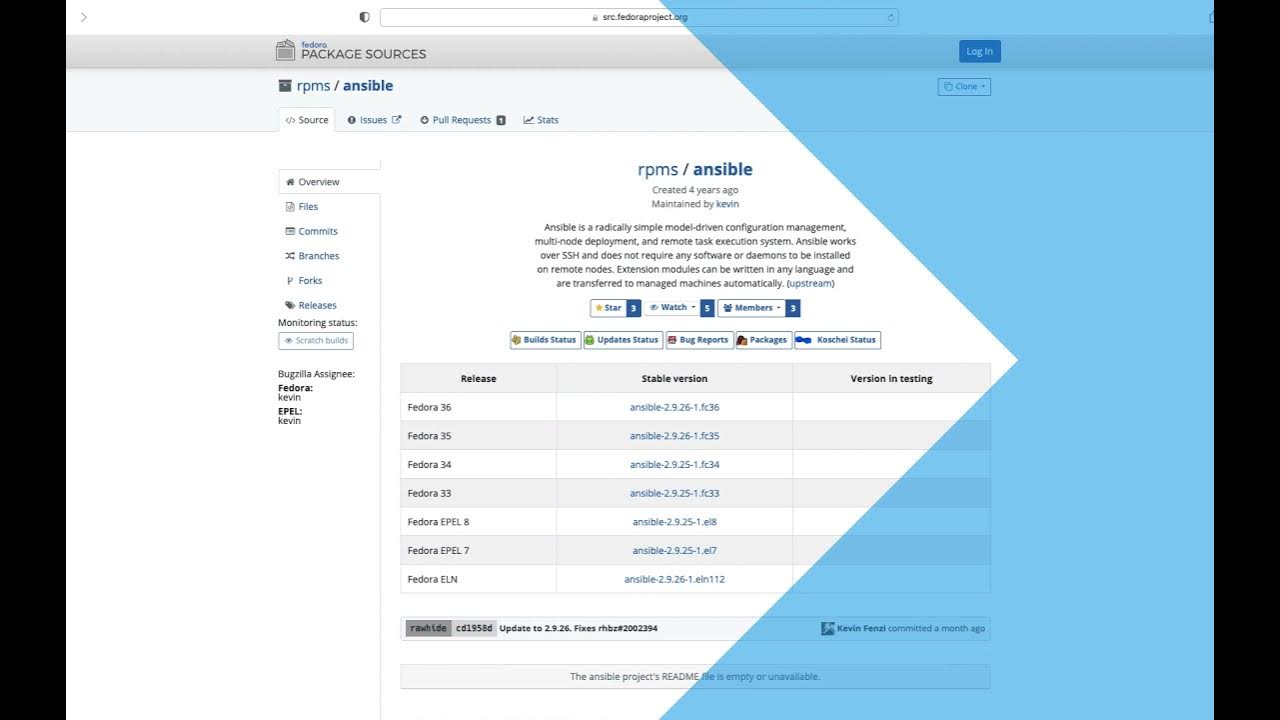Click the Log In button

pyautogui.click(x=979, y=51)
